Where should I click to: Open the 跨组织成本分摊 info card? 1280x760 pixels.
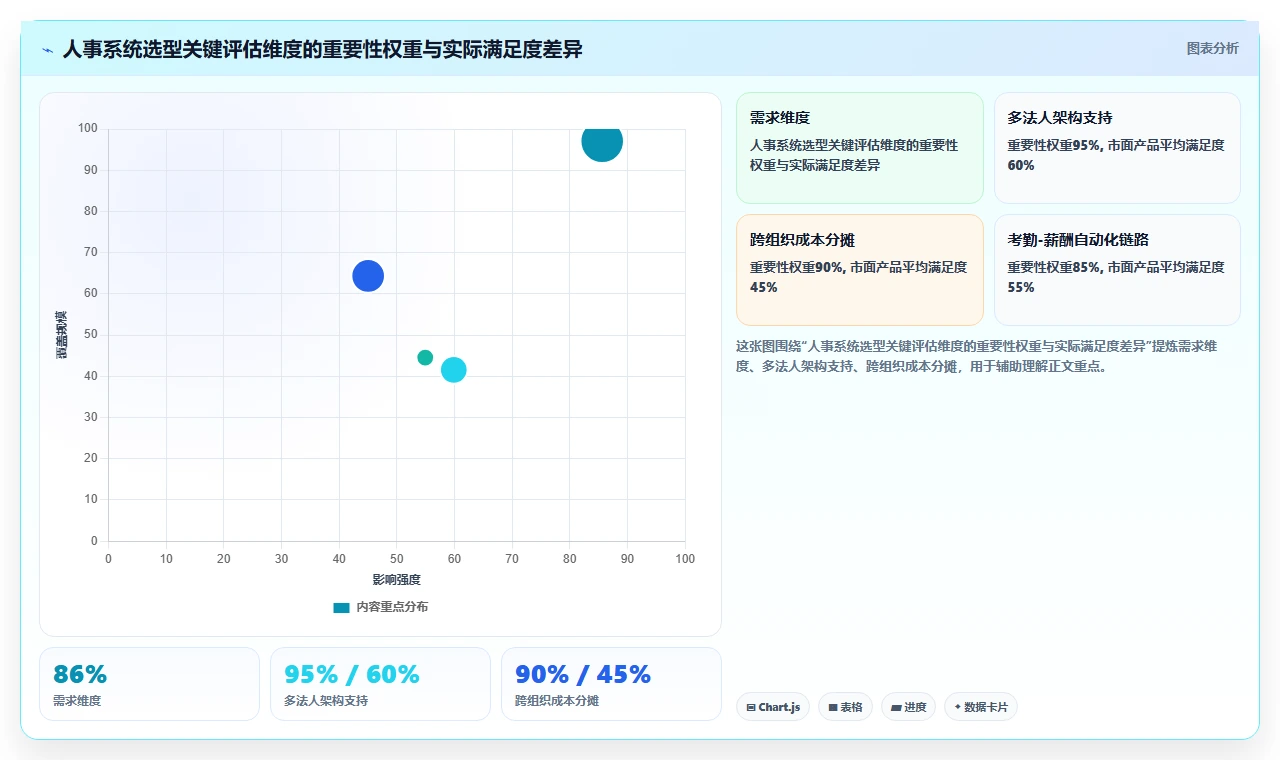coord(860,270)
